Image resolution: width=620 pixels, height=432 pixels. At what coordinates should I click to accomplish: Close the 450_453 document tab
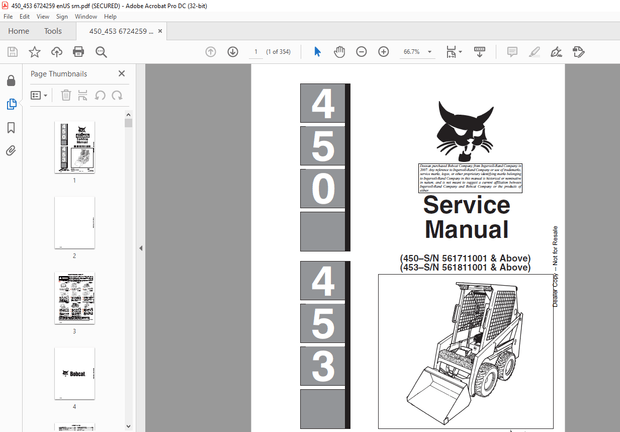pyautogui.click(x=160, y=31)
